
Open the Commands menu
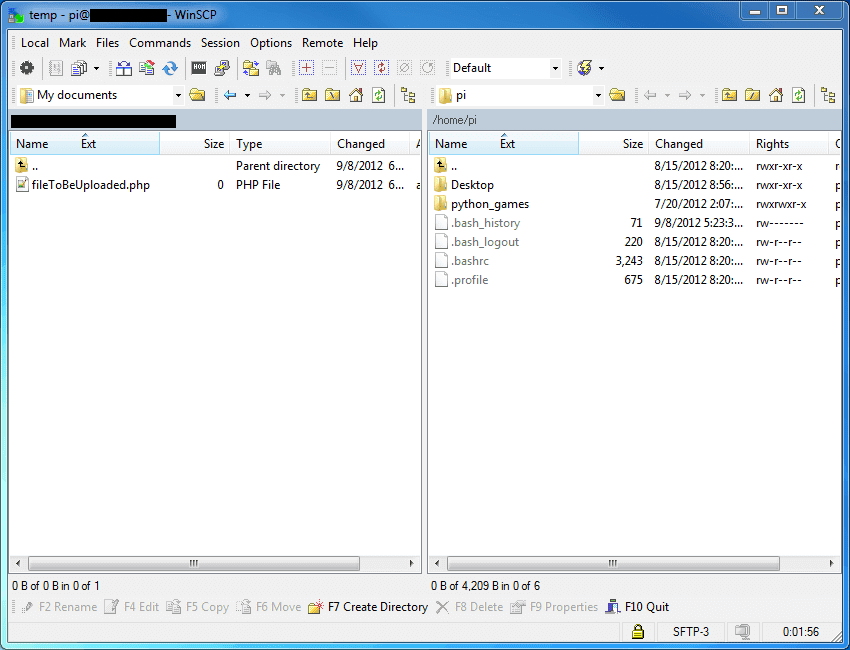click(x=160, y=43)
